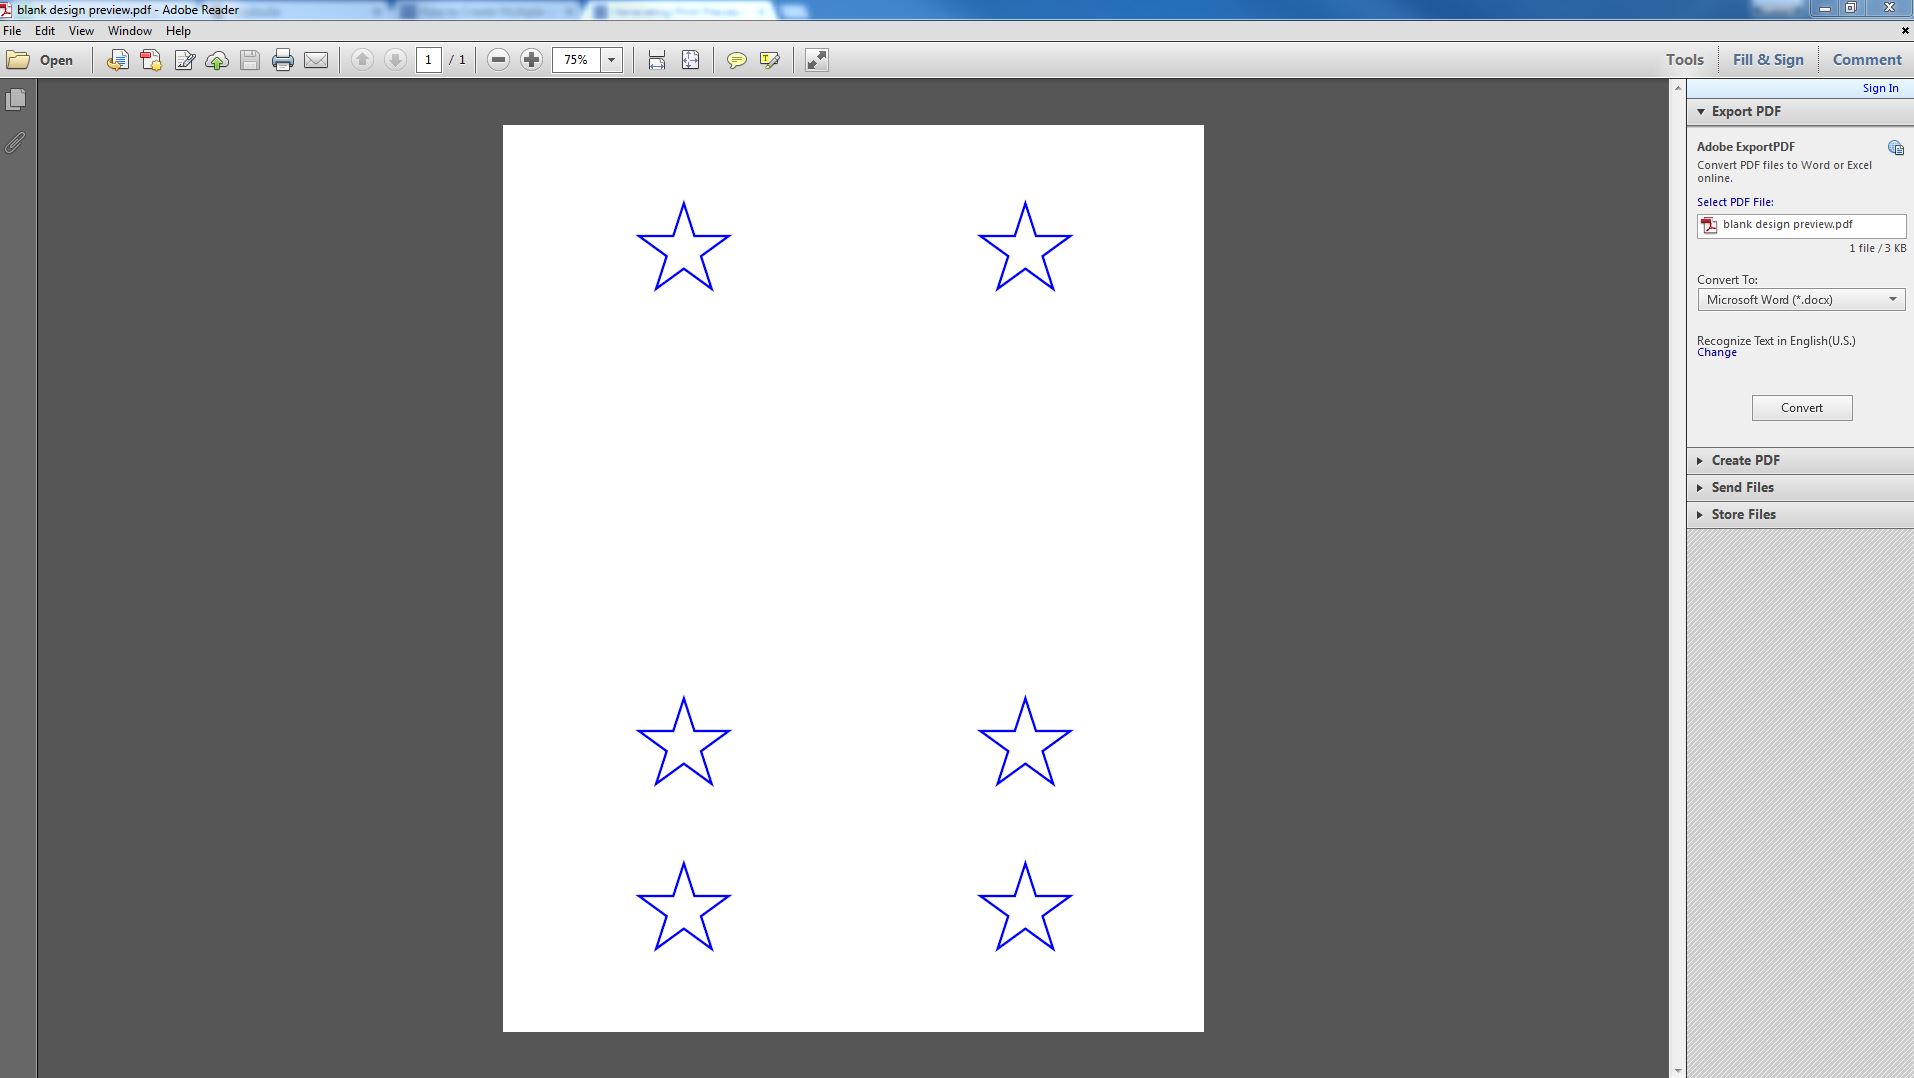Image resolution: width=1914 pixels, height=1078 pixels.
Task: Email the document
Action: (317, 60)
